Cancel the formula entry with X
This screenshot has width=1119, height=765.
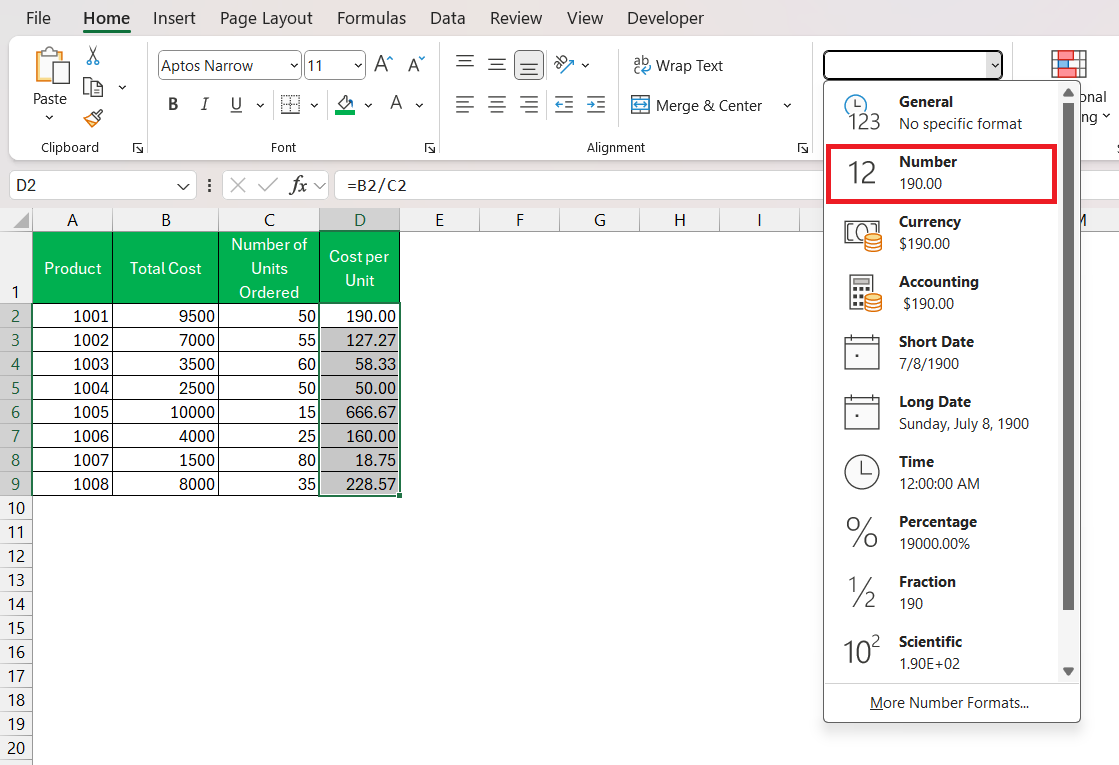pos(238,186)
